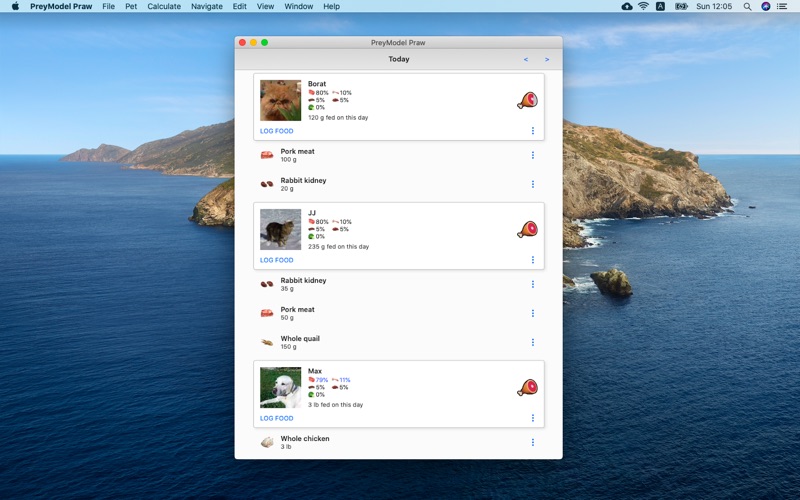800x500 pixels.
Task: Go to previous day with left arrow
Action: click(526, 60)
